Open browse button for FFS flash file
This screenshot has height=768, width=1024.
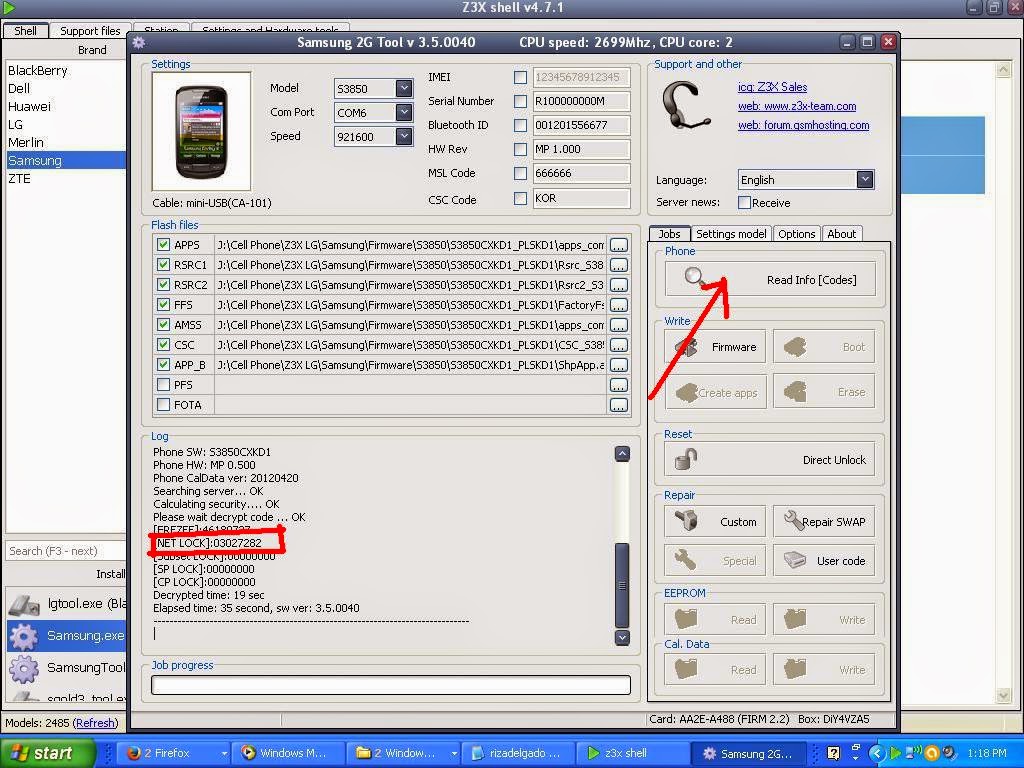tap(618, 305)
